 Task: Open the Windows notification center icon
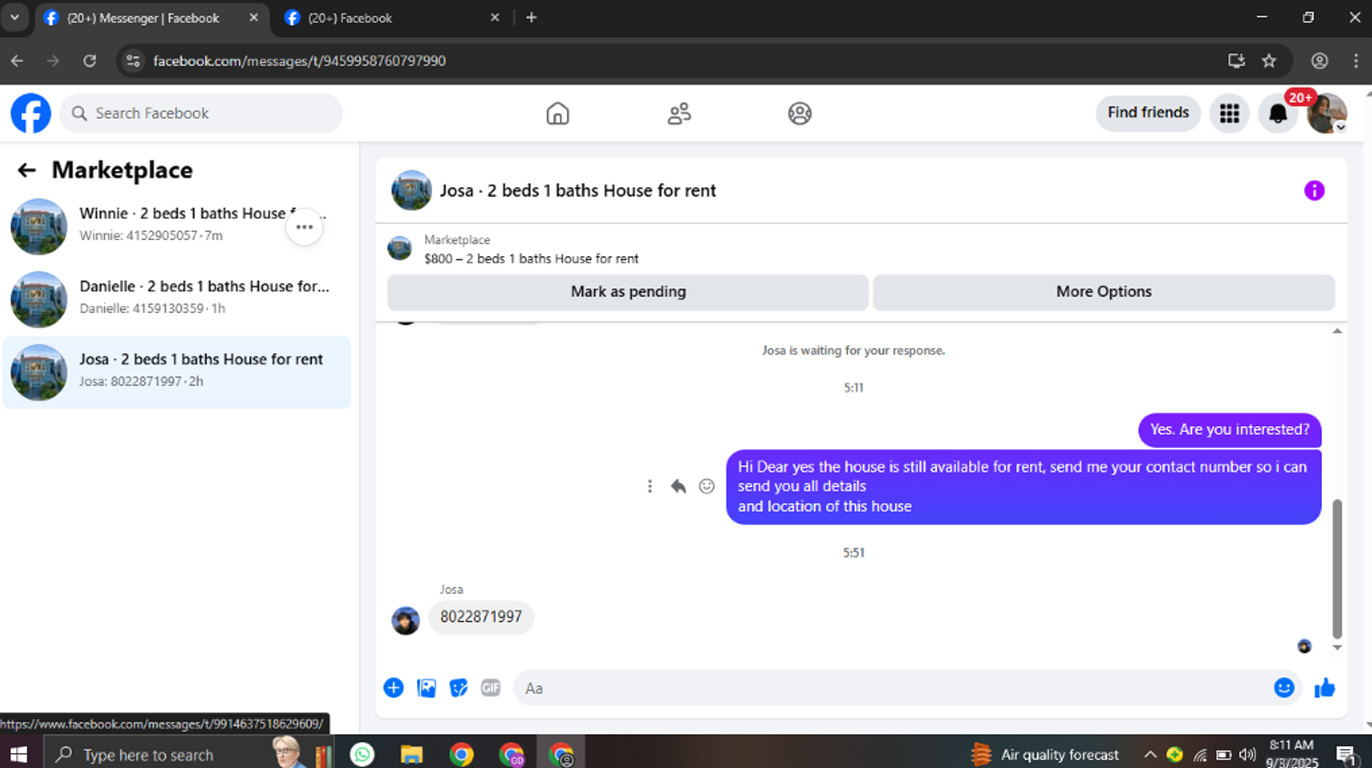1345,755
